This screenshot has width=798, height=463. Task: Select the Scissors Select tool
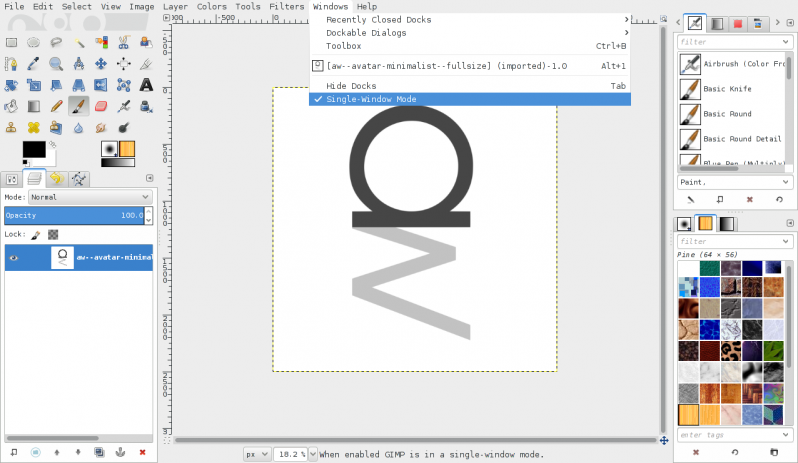tap(124, 42)
